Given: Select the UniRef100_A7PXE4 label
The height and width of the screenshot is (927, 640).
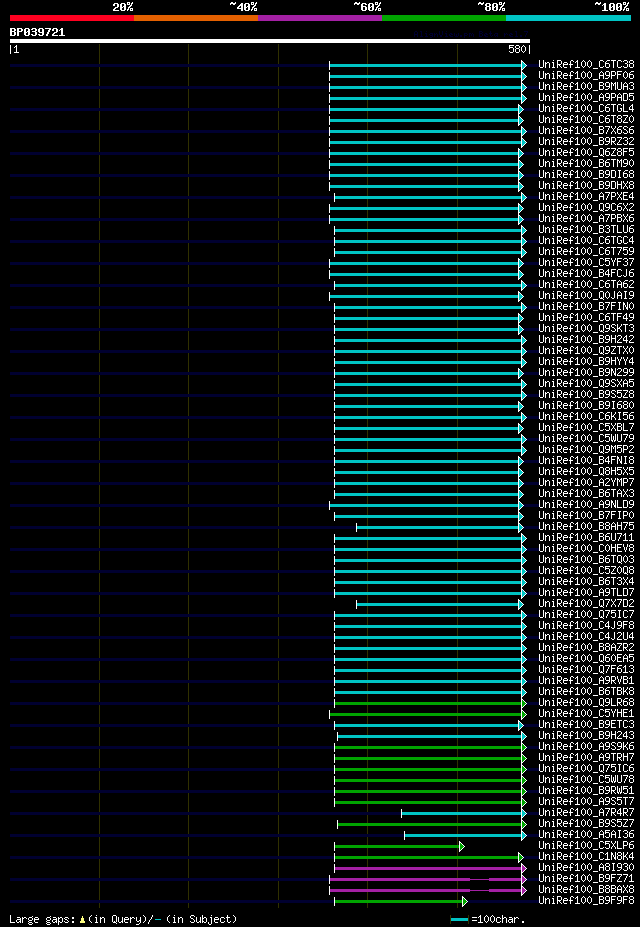Looking at the screenshot, I should pos(586,197).
